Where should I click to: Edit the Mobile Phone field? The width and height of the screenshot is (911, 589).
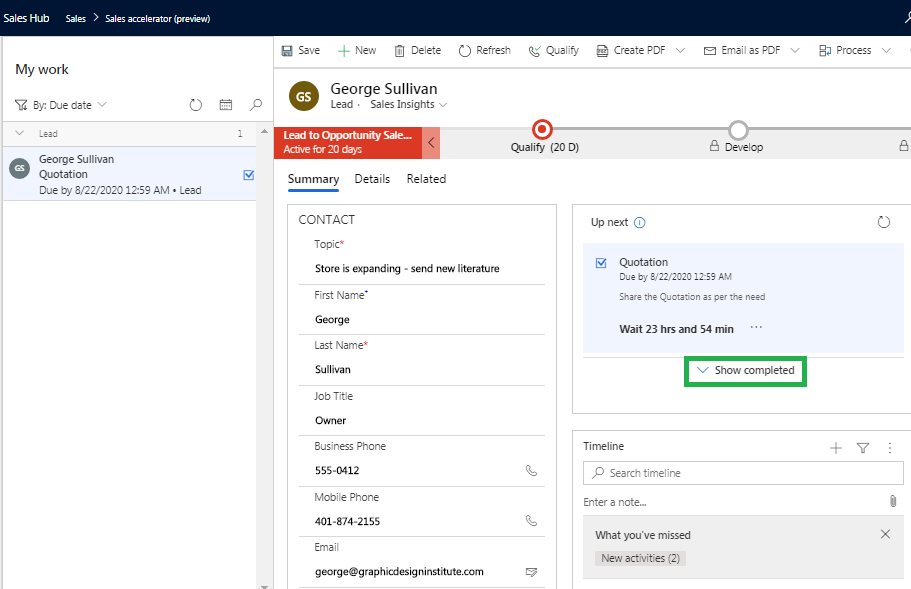[x=410, y=522]
